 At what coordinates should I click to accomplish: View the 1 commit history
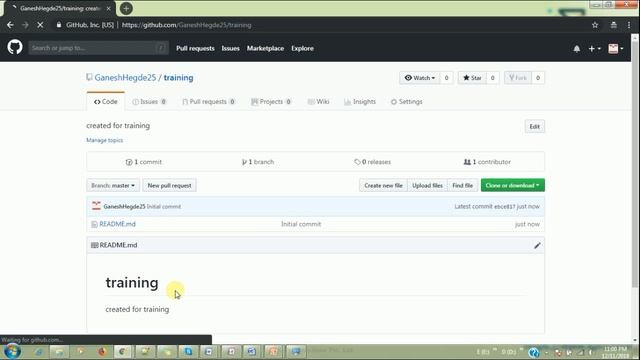point(144,162)
